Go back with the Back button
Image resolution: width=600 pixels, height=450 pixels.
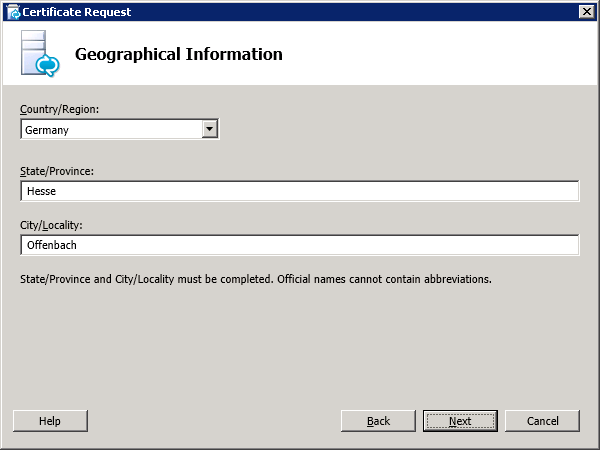point(378,421)
